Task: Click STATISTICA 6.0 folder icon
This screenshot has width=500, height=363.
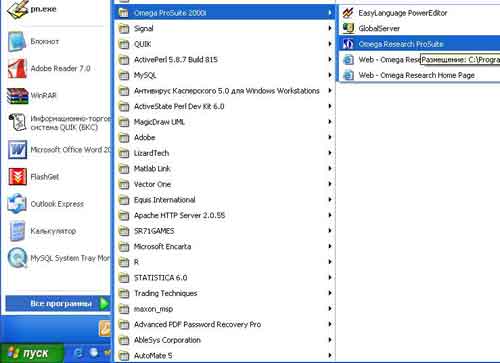Action: click(124, 278)
